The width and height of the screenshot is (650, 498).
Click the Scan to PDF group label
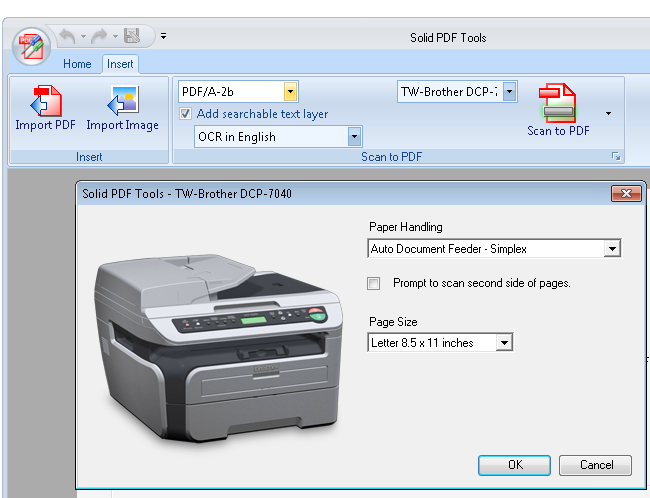(391, 157)
